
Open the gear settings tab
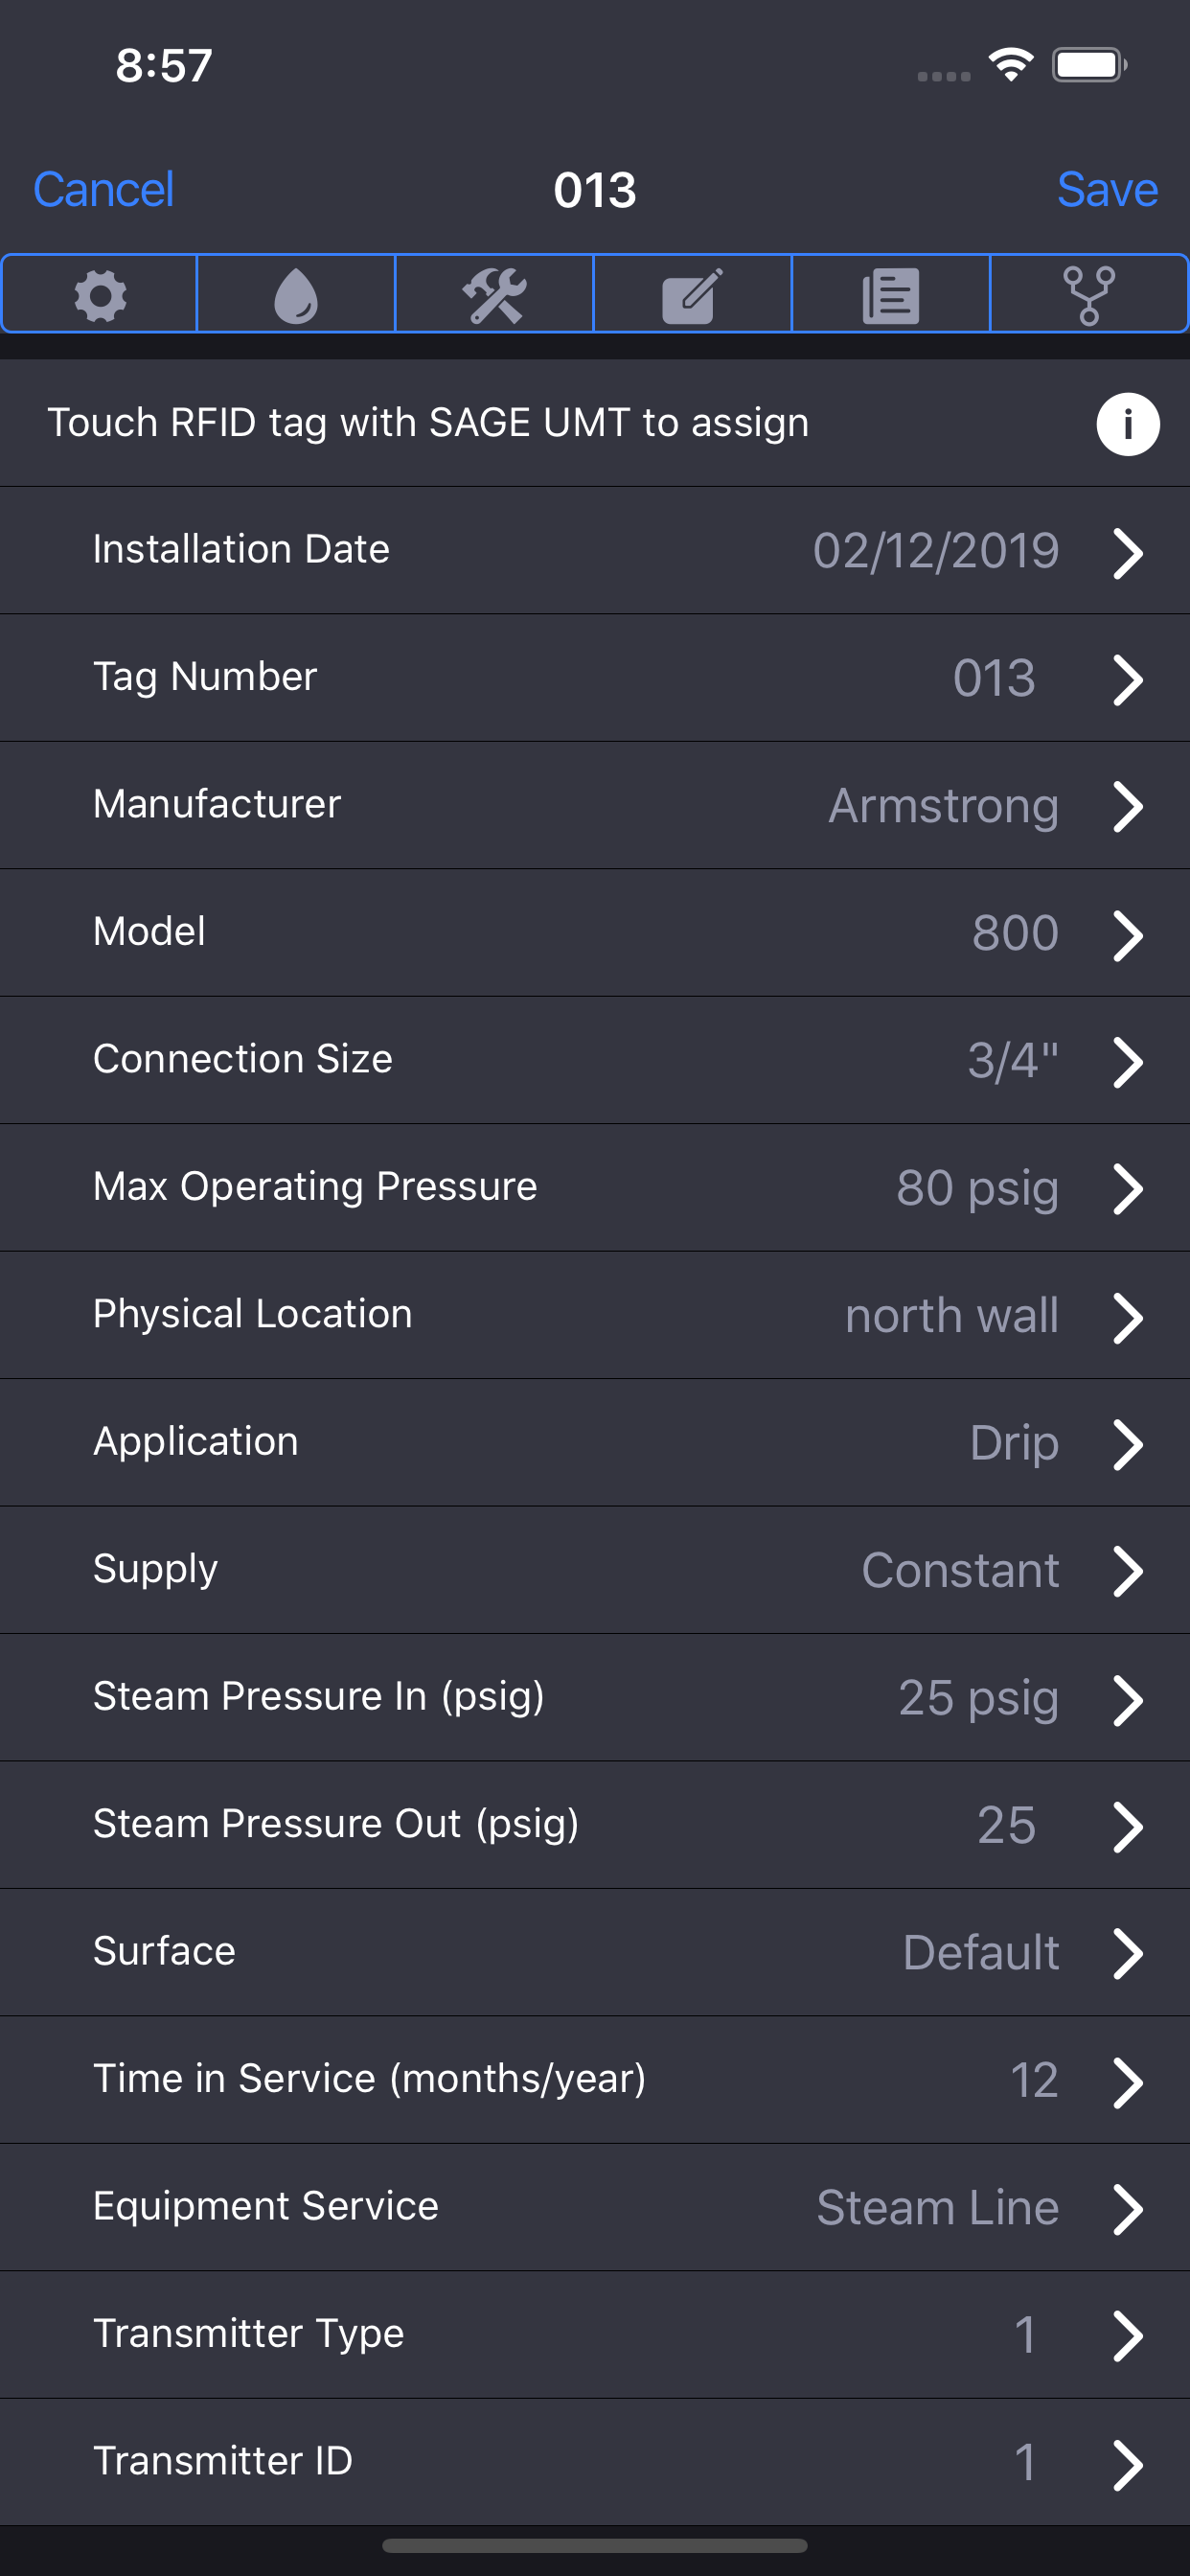[100, 294]
